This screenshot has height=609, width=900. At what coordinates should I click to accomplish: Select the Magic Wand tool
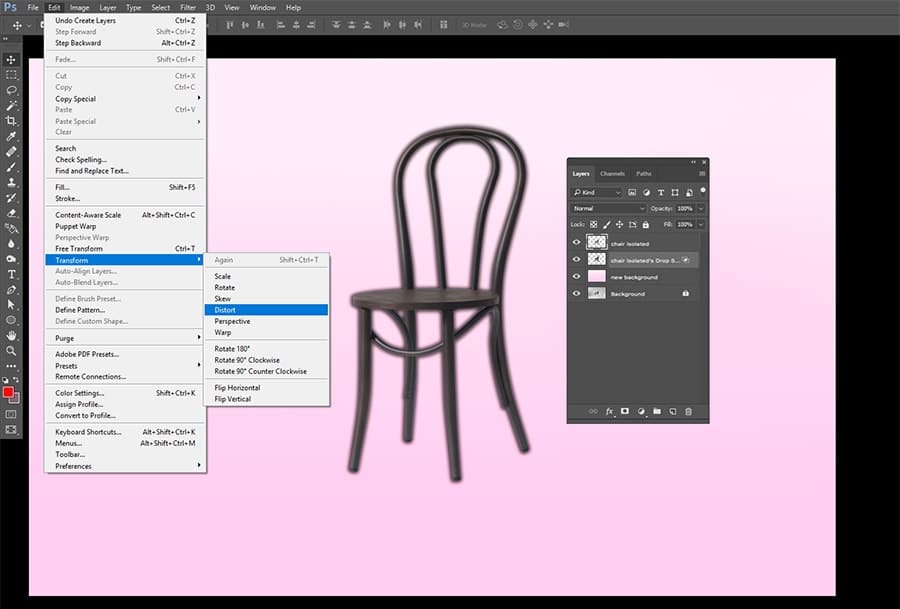[x=11, y=106]
